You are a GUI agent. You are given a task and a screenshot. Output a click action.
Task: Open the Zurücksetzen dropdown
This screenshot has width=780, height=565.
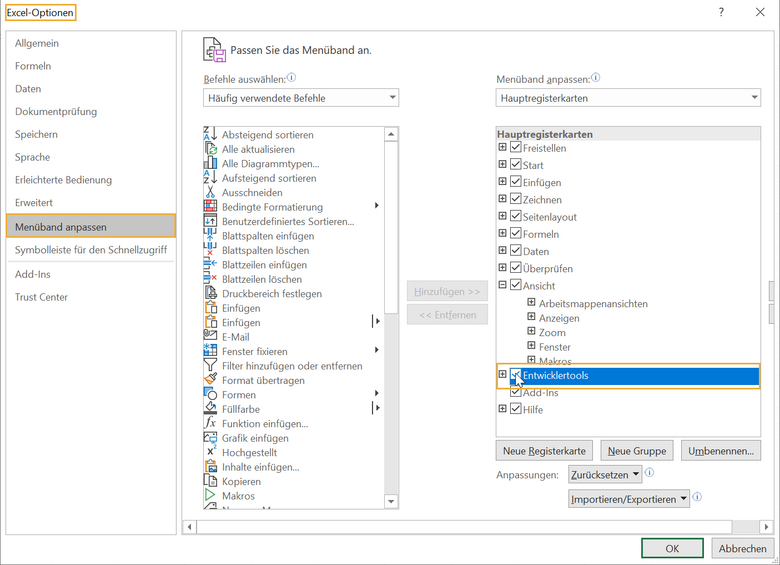tap(605, 474)
